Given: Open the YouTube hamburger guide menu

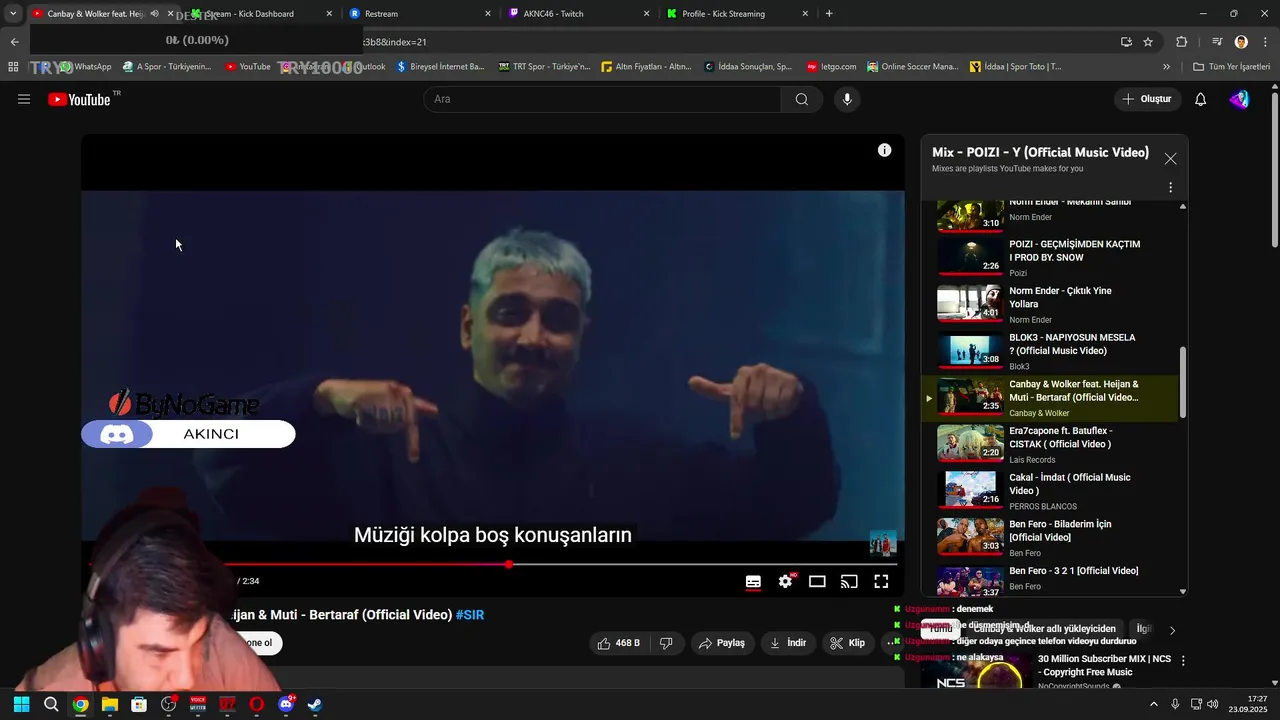Looking at the screenshot, I should tap(24, 99).
